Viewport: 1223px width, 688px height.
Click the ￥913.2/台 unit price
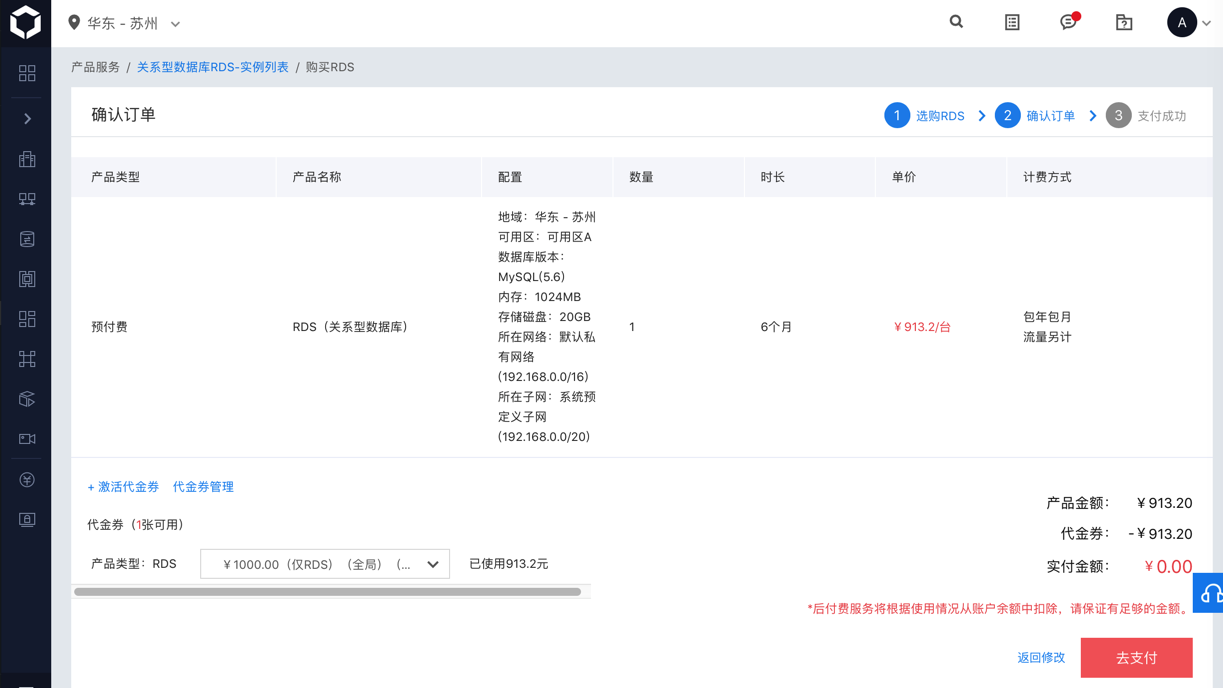pos(921,327)
